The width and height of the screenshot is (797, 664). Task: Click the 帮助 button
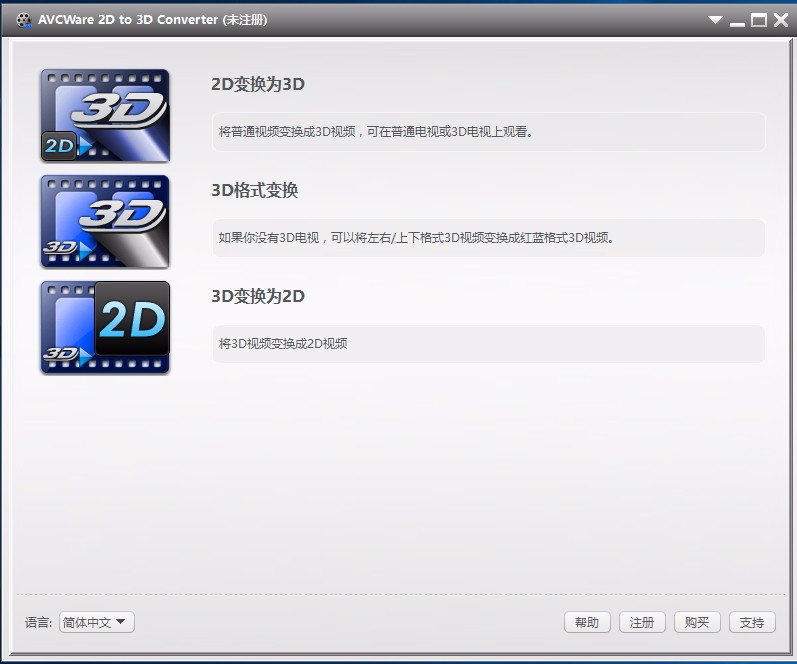coord(587,622)
